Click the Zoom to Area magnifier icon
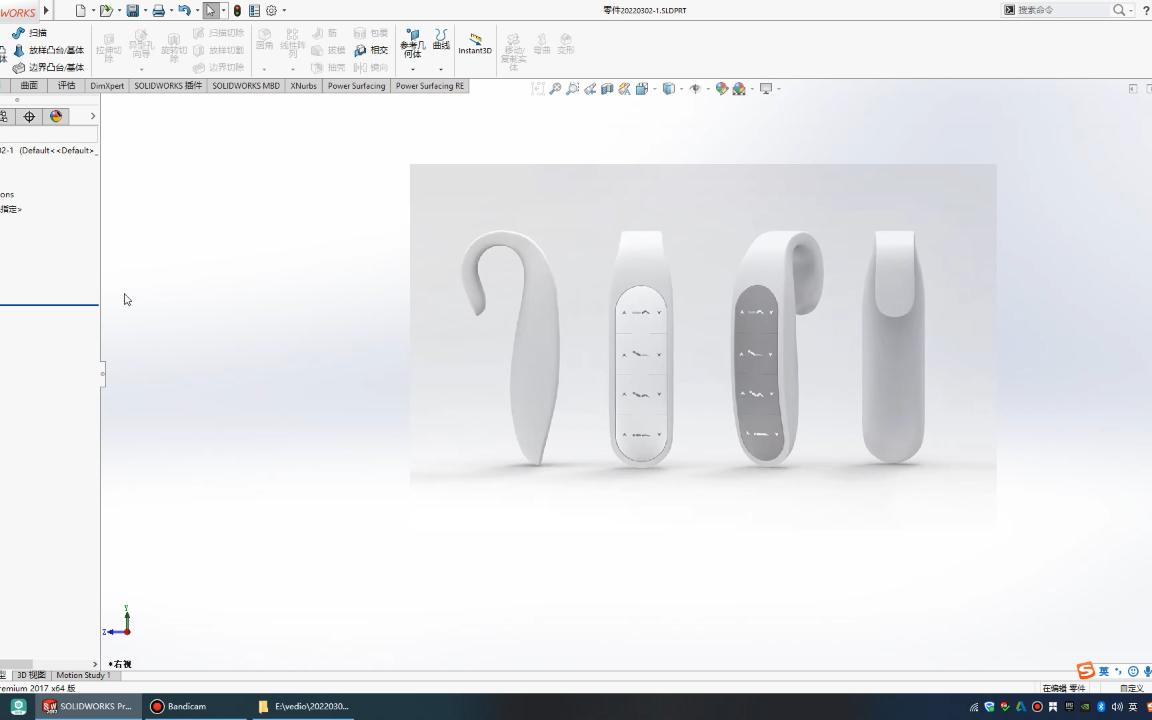Image resolution: width=1152 pixels, height=720 pixels. click(572, 89)
